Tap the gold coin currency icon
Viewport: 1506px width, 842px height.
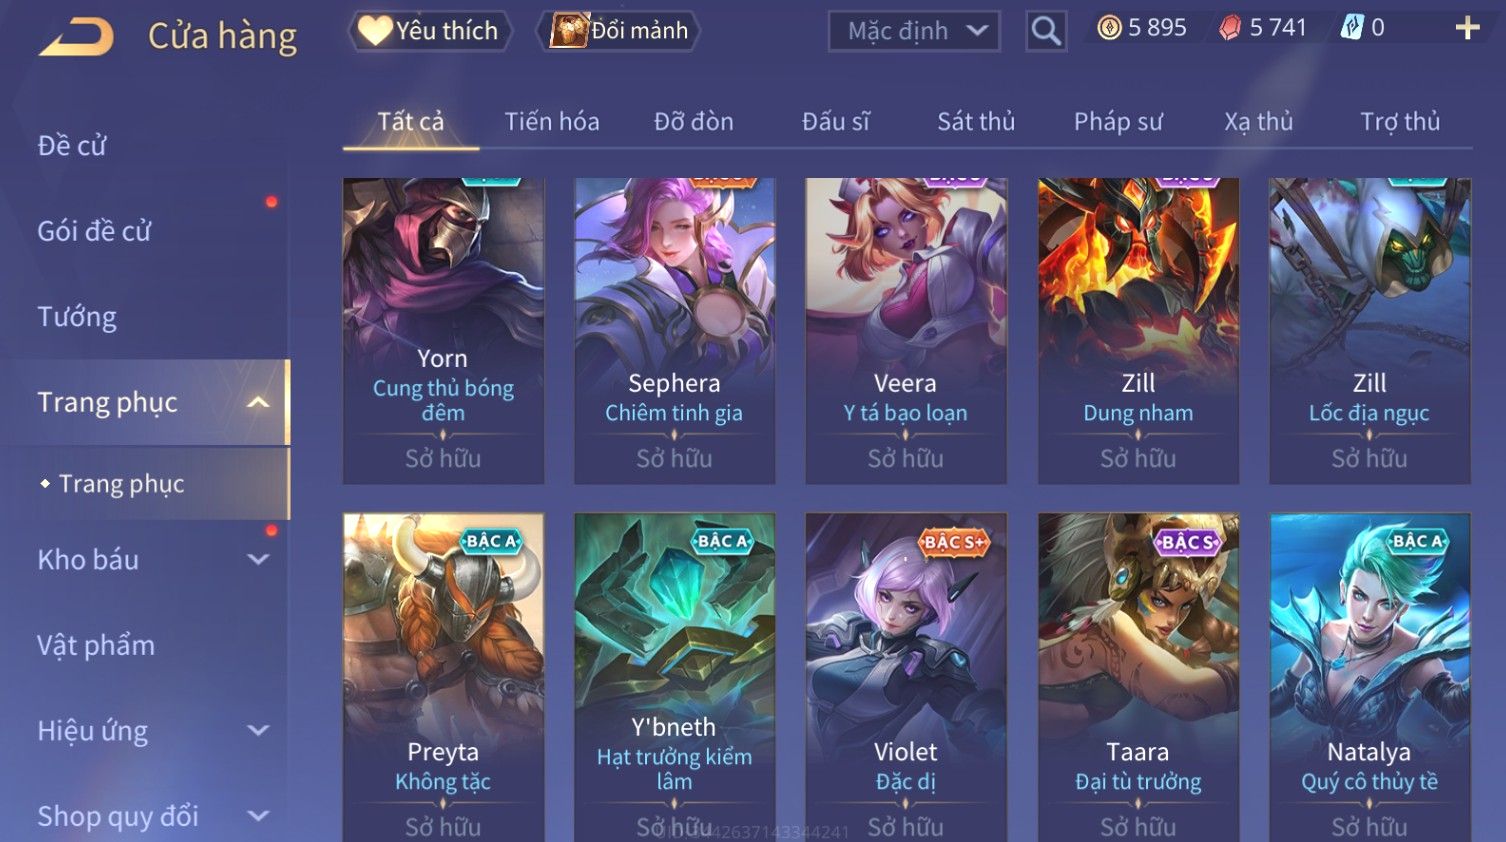pos(1109,28)
